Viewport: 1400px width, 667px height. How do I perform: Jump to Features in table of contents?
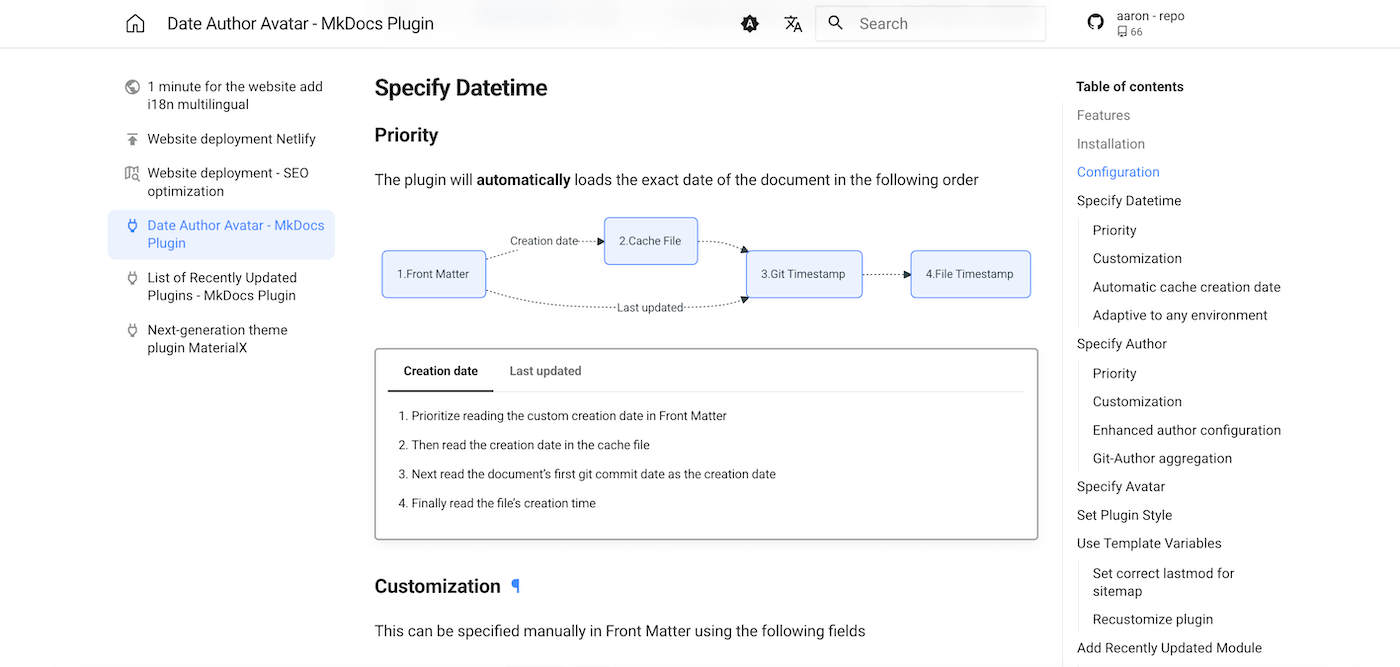click(x=1103, y=115)
